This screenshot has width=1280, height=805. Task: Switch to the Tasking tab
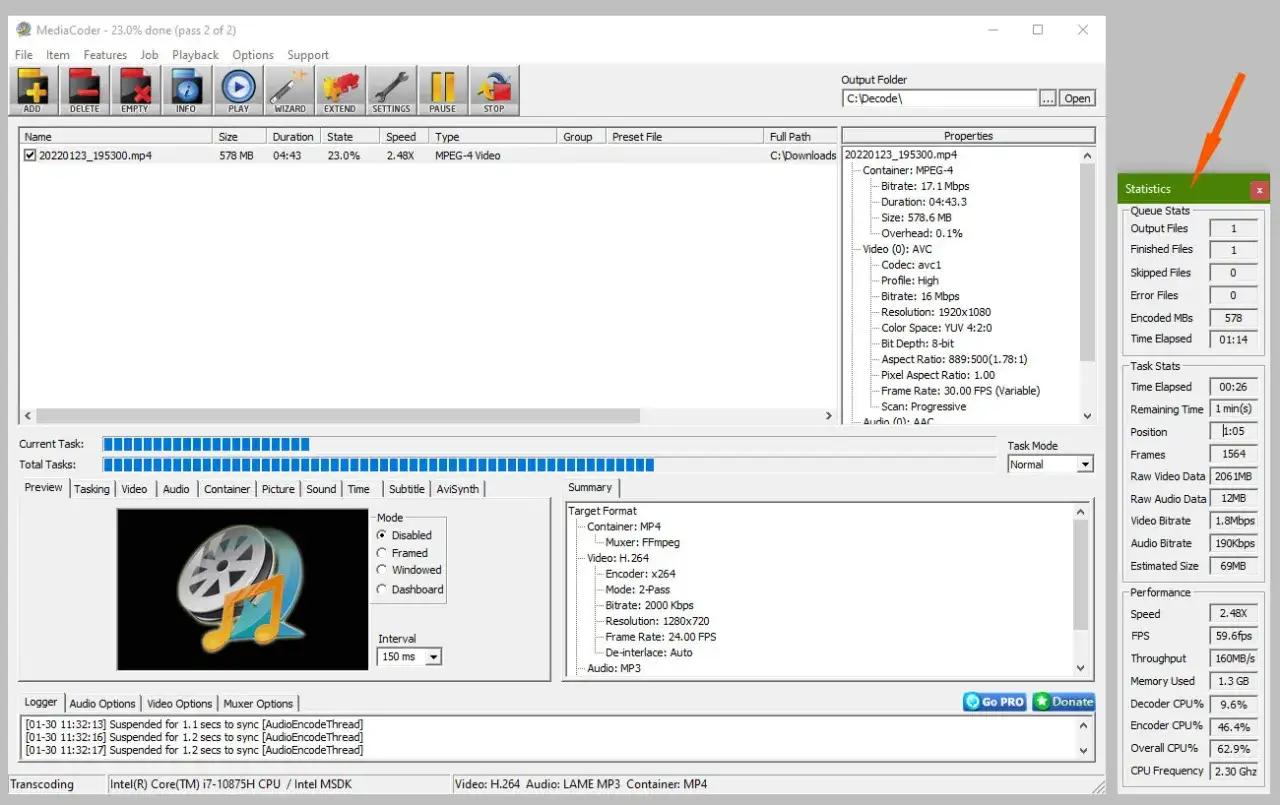point(92,489)
